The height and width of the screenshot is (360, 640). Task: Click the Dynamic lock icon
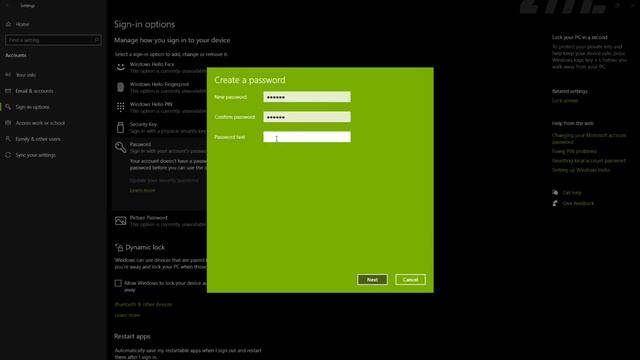click(119, 247)
